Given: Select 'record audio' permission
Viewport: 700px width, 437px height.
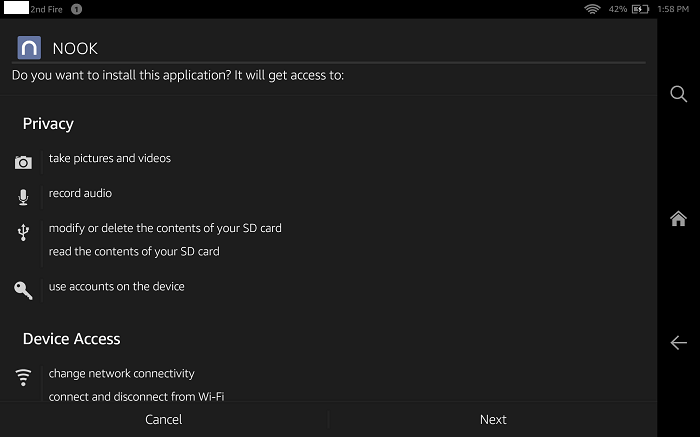Looking at the screenshot, I should click(80, 193).
